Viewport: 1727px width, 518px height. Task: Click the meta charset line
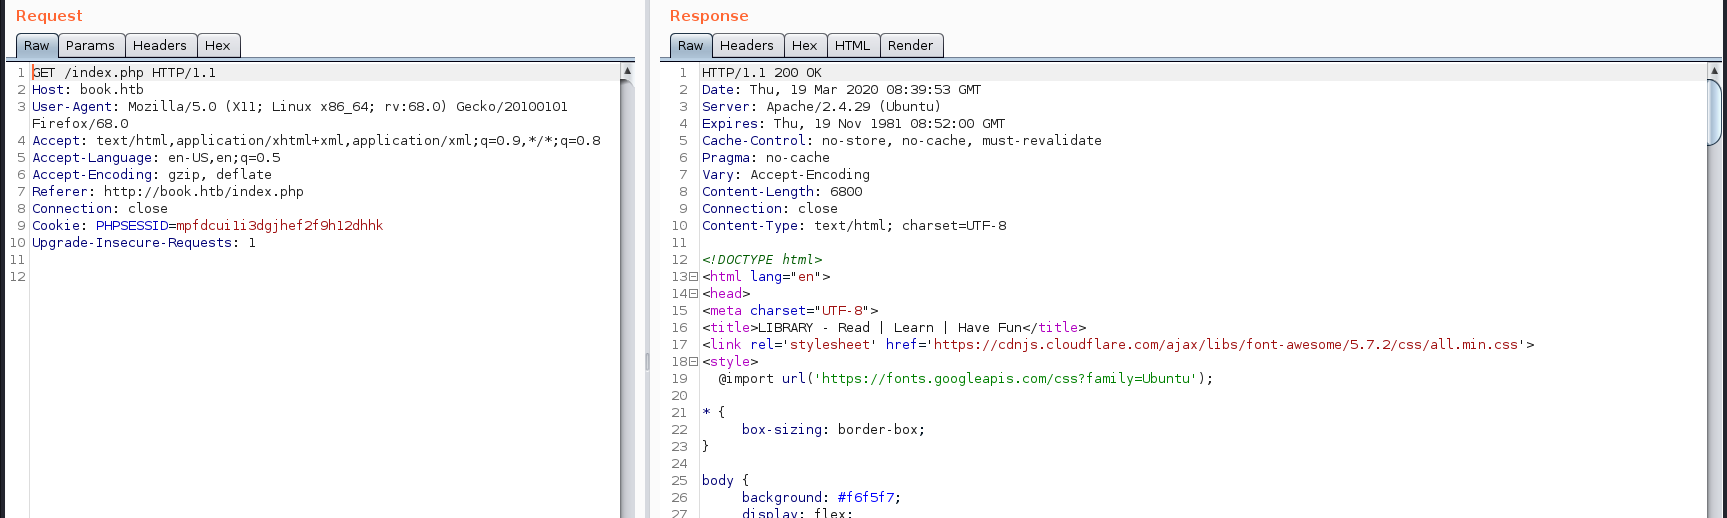790,311
